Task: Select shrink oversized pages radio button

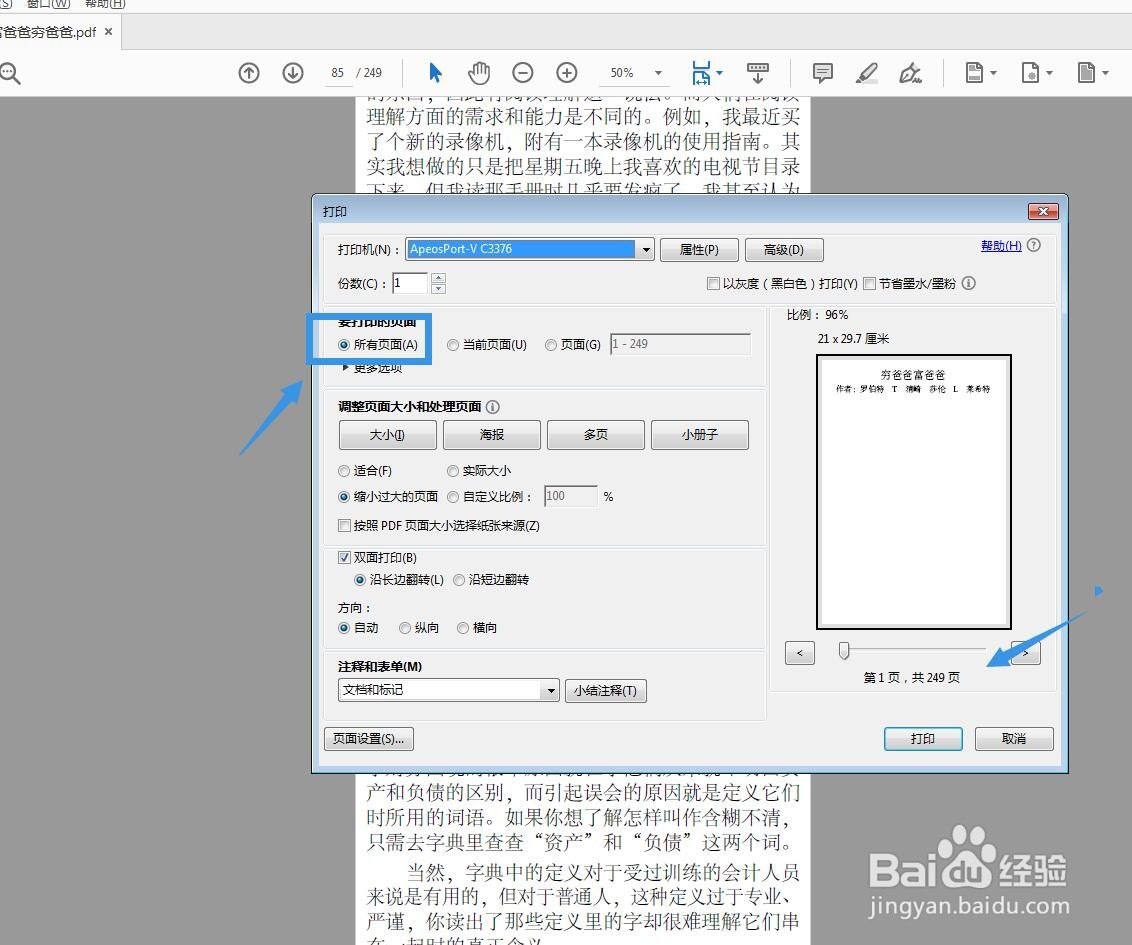Action: tap(344, 497)
